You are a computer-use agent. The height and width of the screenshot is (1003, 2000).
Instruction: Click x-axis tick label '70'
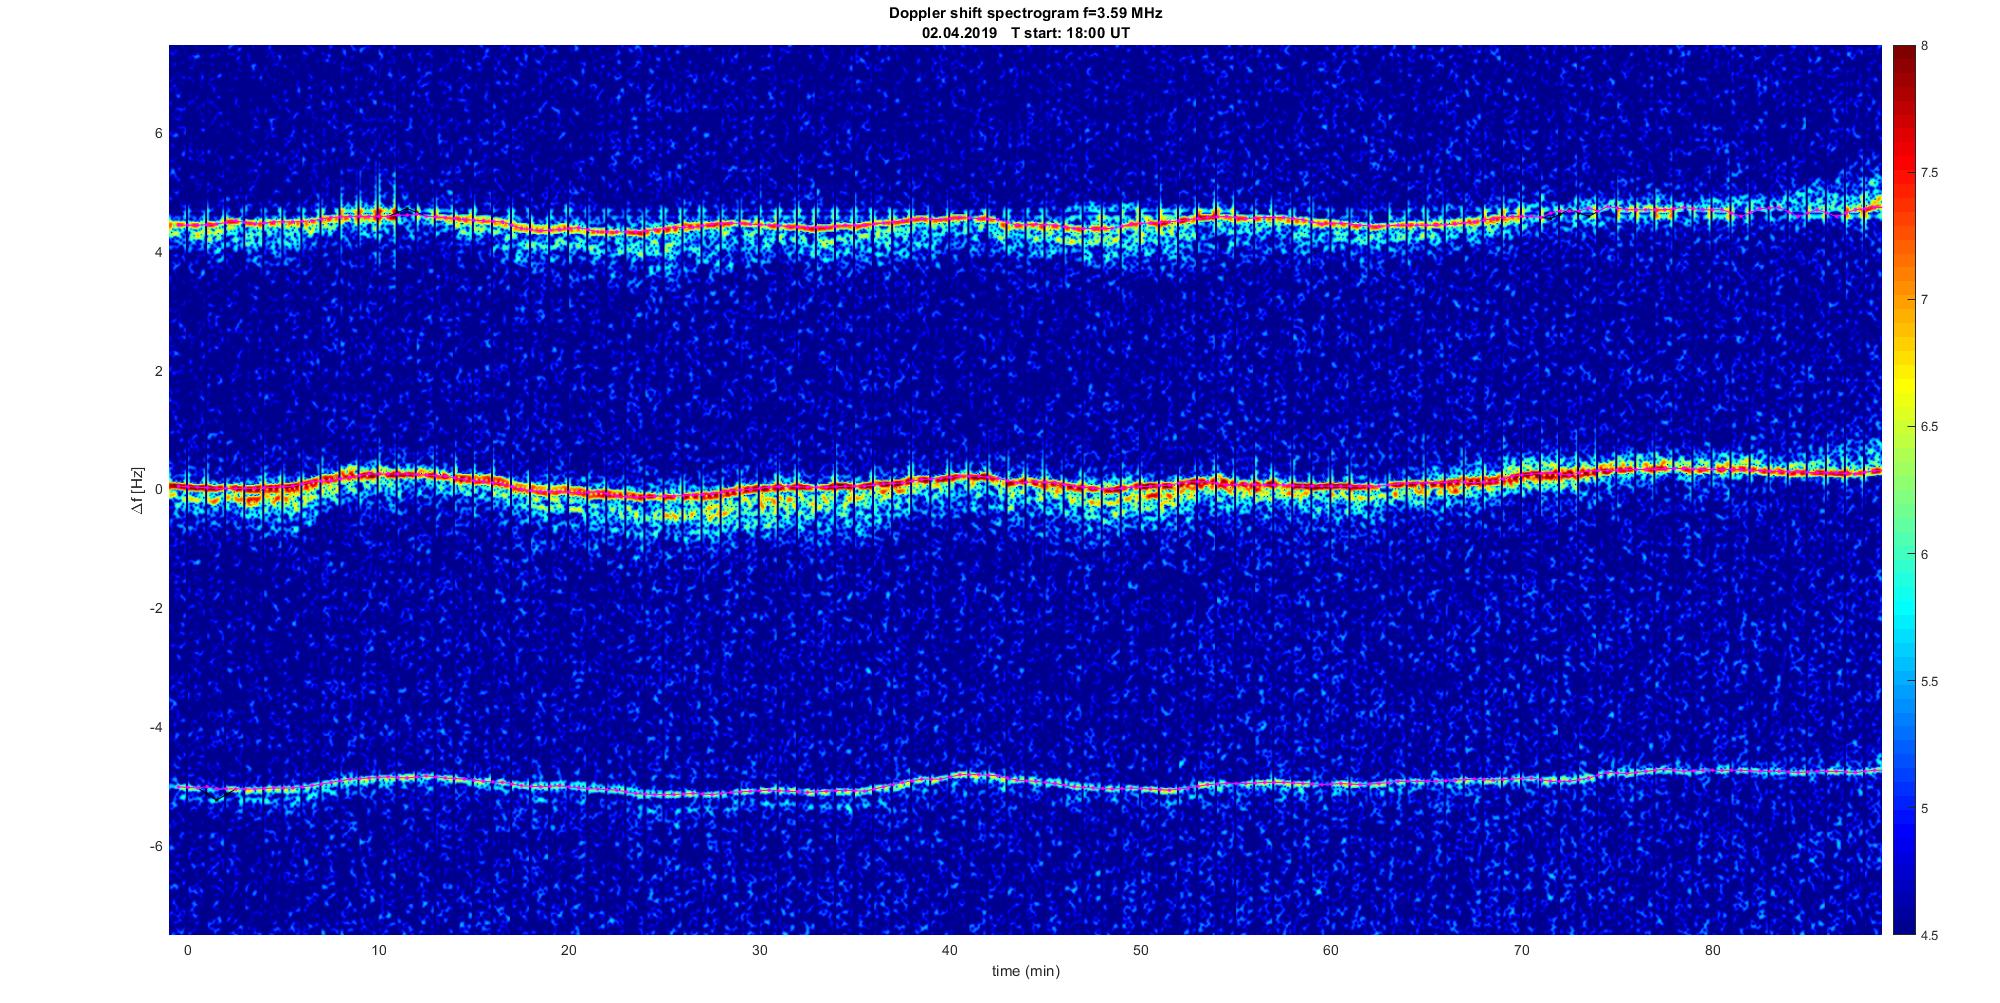[x=1521, y=950]
